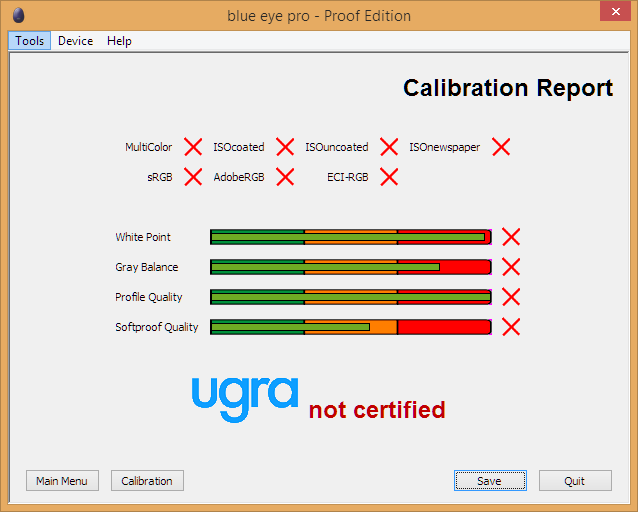638x512 pixels.
Task: Return to the Main Menu
Action: [x=62, y=481]
